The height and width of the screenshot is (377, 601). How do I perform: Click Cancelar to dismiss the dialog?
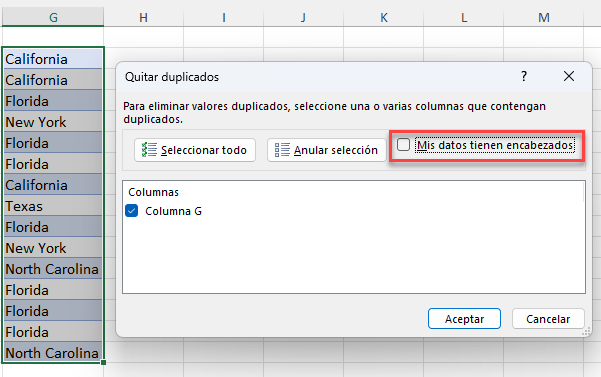[x=548, y=319]
